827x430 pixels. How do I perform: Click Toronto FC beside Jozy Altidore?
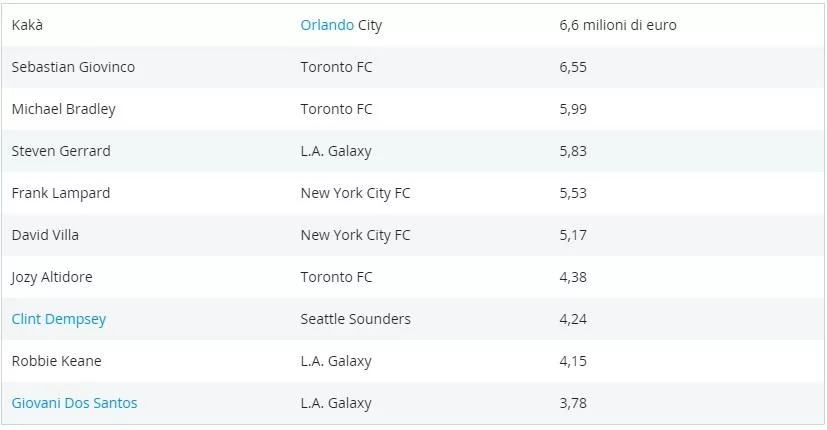(336, 277)
